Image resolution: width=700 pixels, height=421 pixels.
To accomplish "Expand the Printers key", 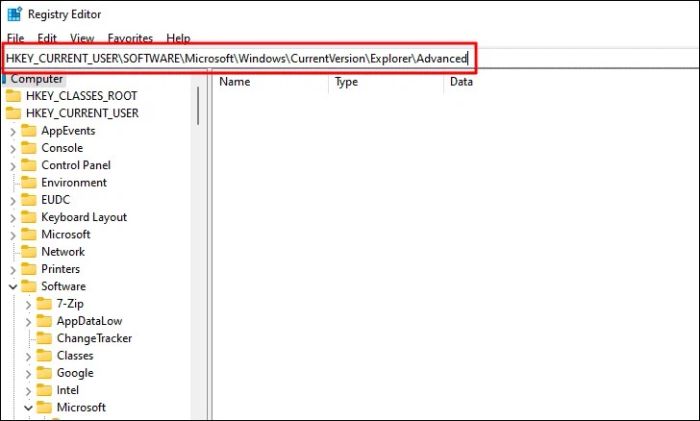I will point(13,270).
